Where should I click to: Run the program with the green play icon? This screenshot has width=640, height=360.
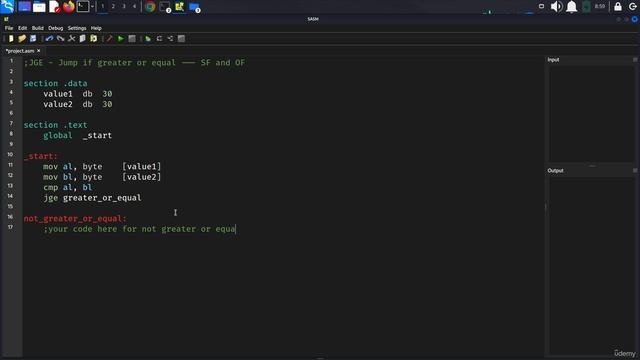pos(121,38)
